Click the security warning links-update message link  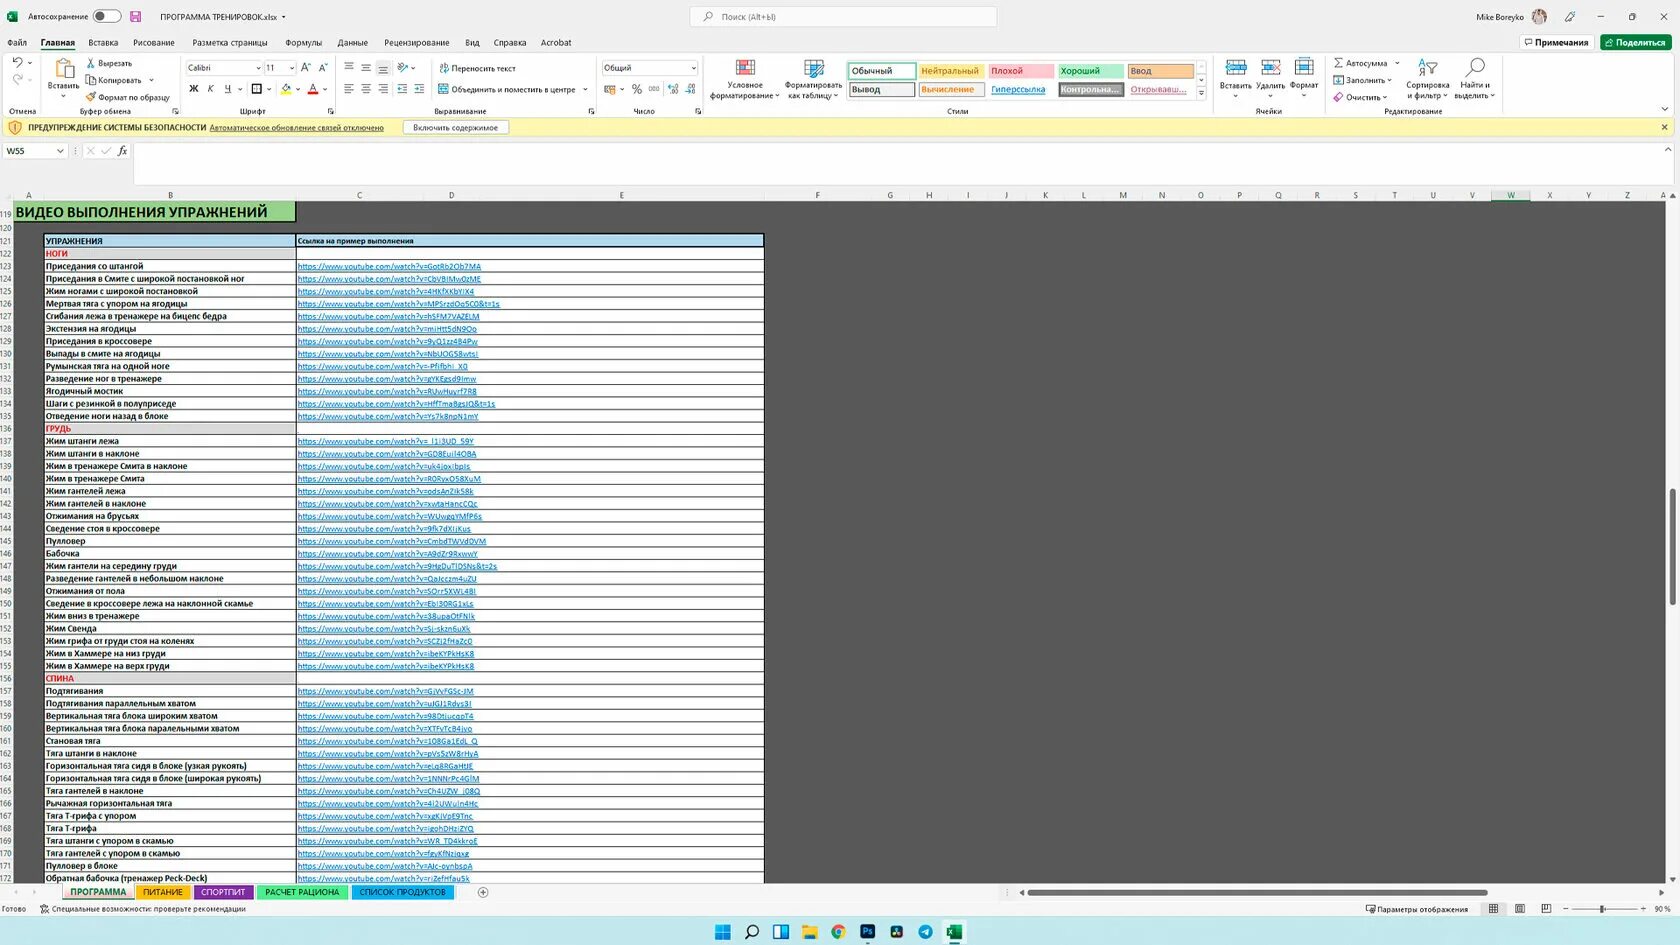(296, 128)
